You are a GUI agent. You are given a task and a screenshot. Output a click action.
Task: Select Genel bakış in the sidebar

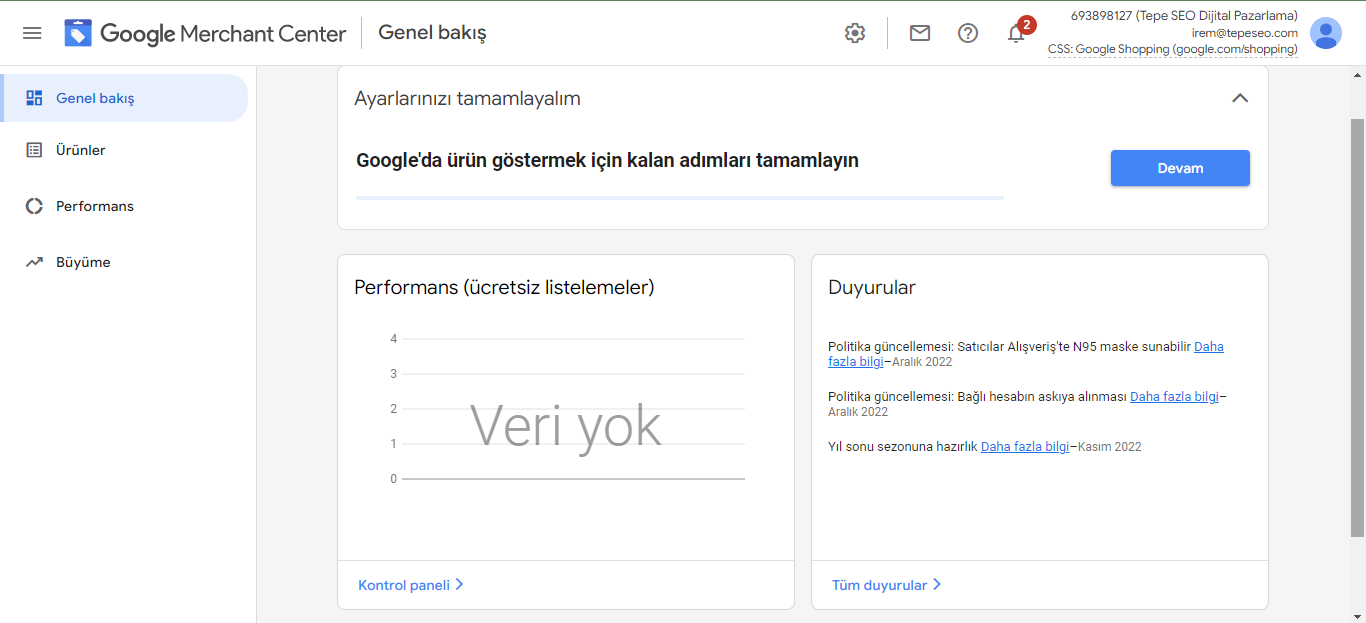[x=95, y=98]
